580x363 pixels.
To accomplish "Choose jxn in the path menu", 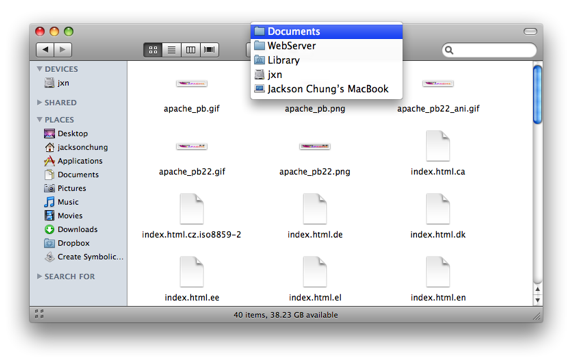I will pyautogui.click(x=327, y=75).
